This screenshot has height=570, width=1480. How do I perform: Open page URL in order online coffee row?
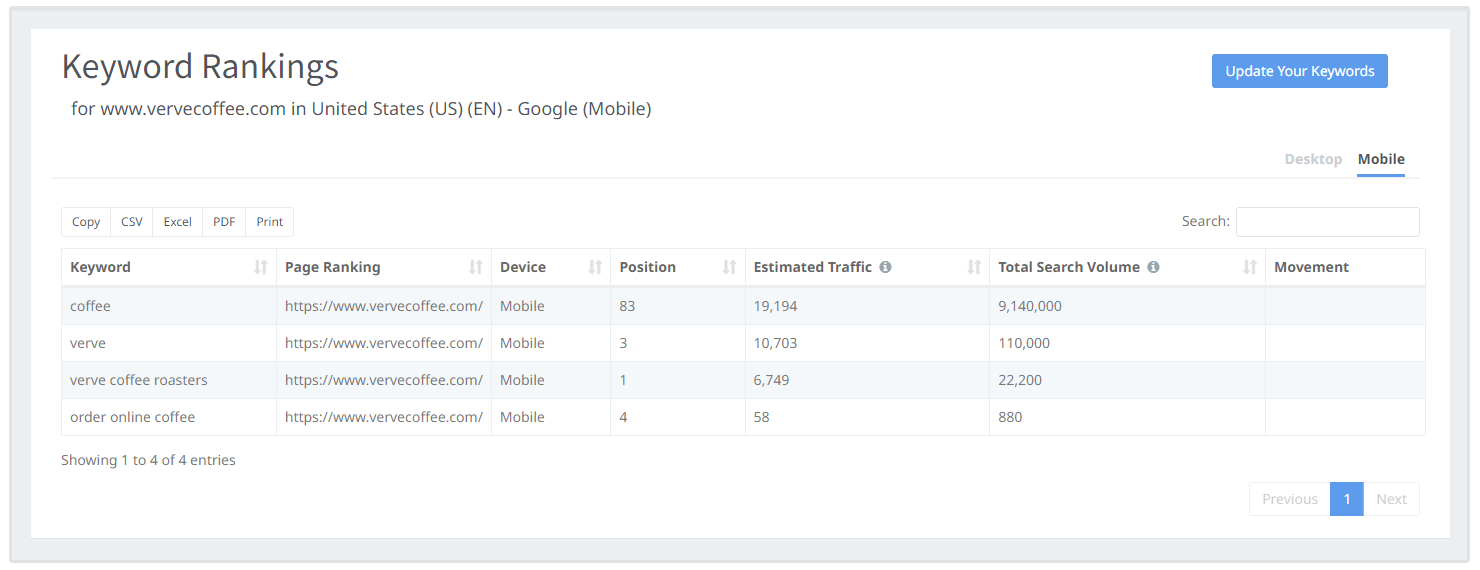point(384,417)
